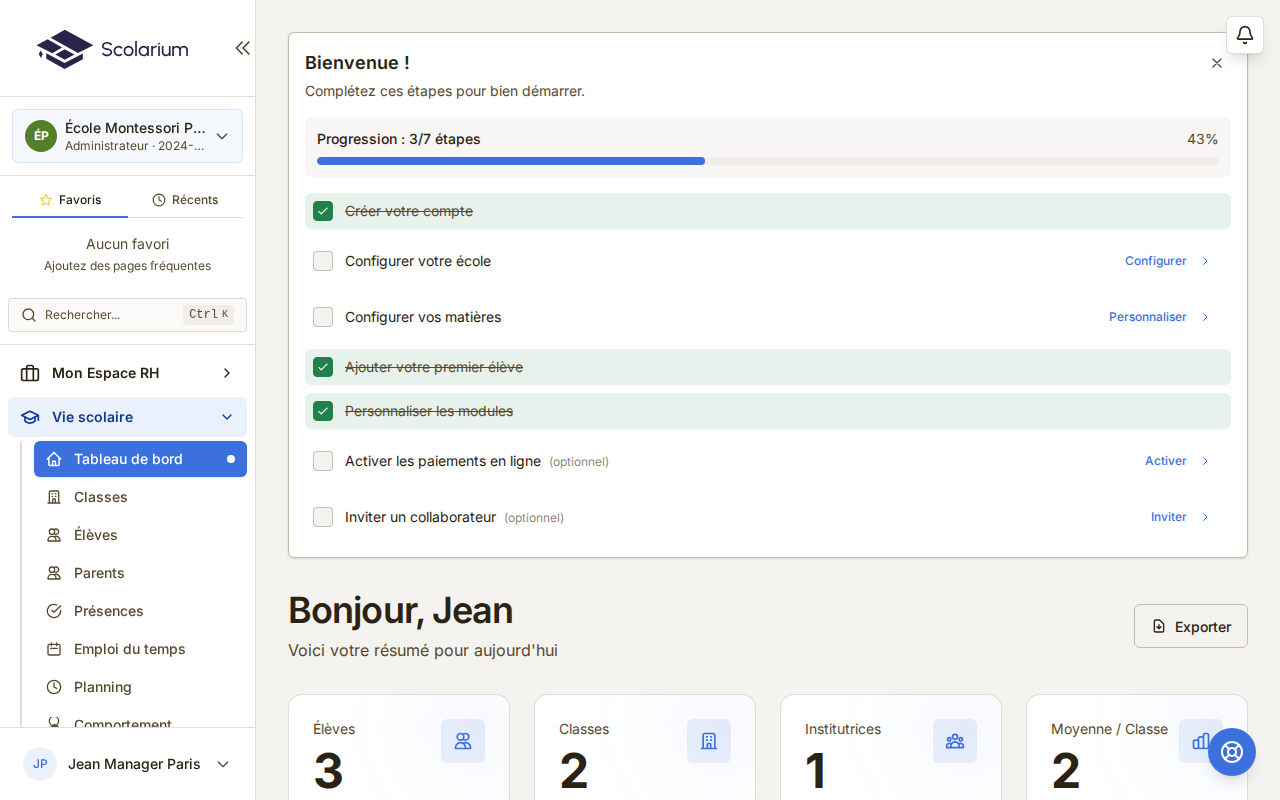The image size is (1280, 800).
Task: Click the Exporter button
Action: [x=1191, y=626]
